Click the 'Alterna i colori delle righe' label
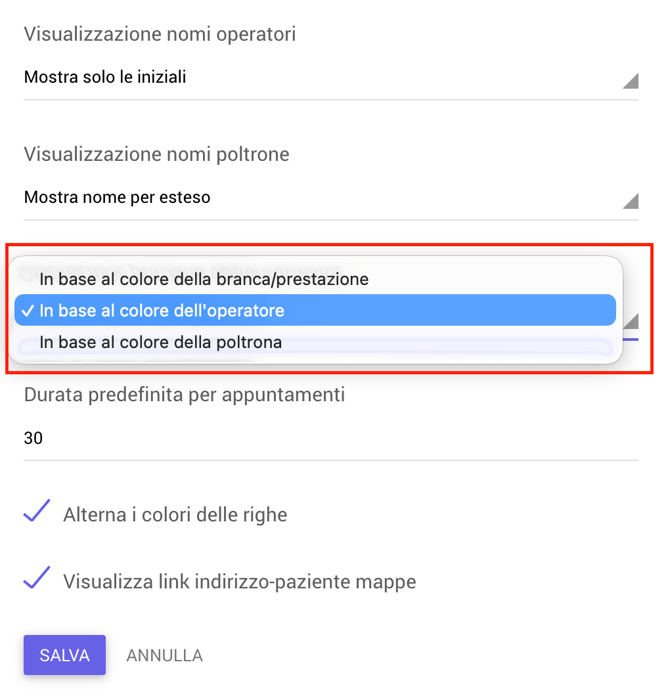 (175, 515)
